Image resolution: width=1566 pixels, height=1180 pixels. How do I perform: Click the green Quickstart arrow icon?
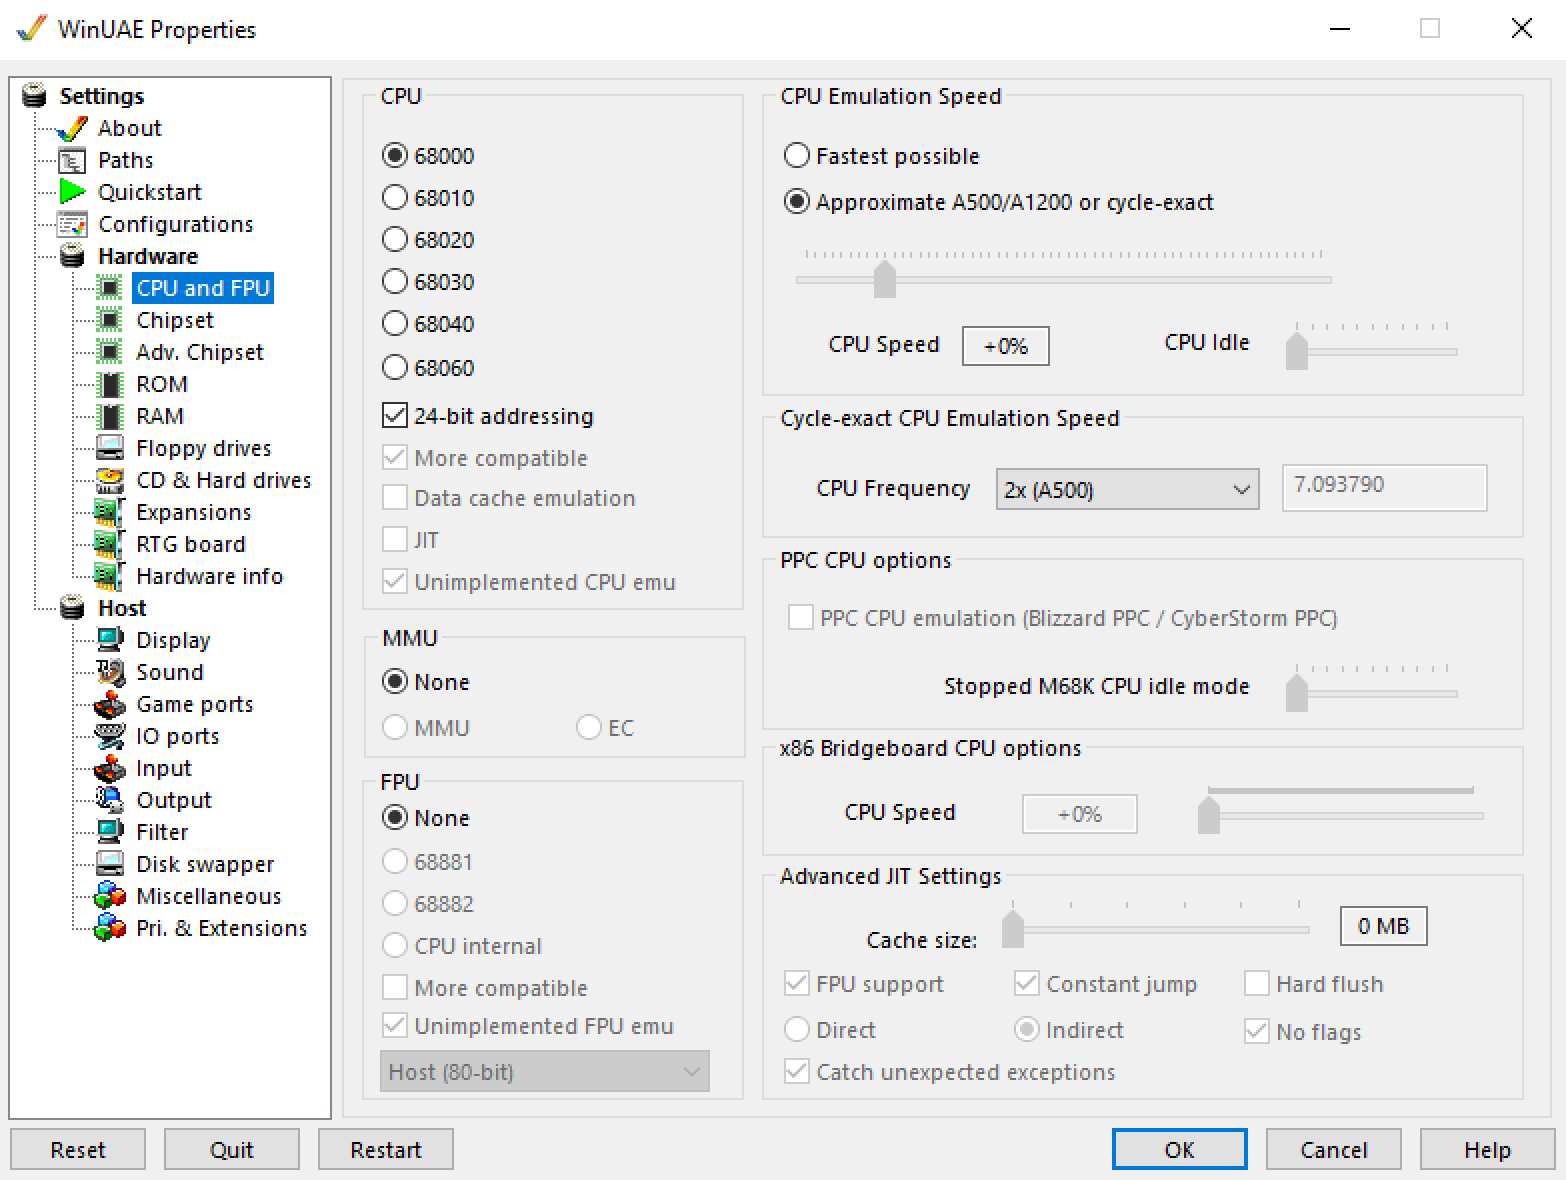[72, 191]
